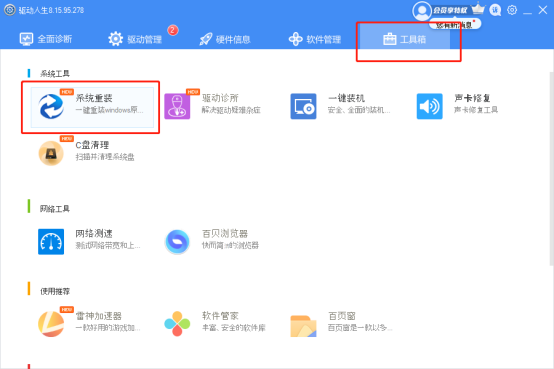Switch to the 全面诊断 tab
Screen dimensions: 554x369
coord(46,39)
